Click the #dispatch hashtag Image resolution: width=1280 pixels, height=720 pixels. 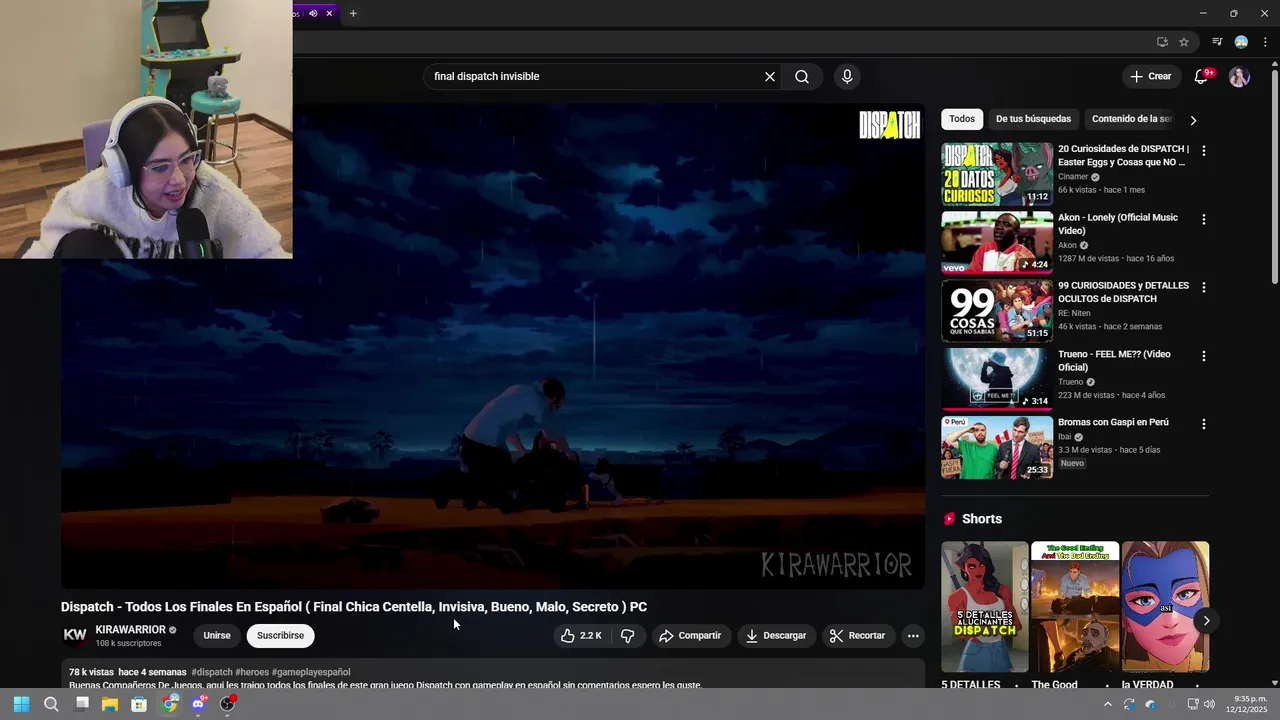click(x=211, y=672)
